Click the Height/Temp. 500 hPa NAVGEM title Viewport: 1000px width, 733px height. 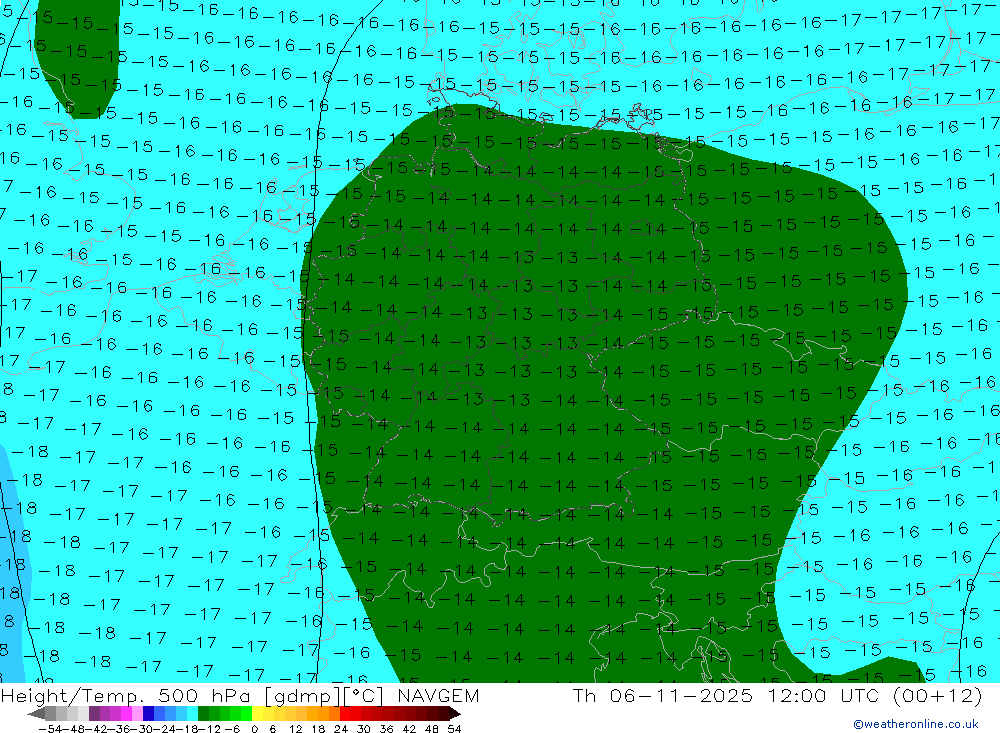(240, 696)
